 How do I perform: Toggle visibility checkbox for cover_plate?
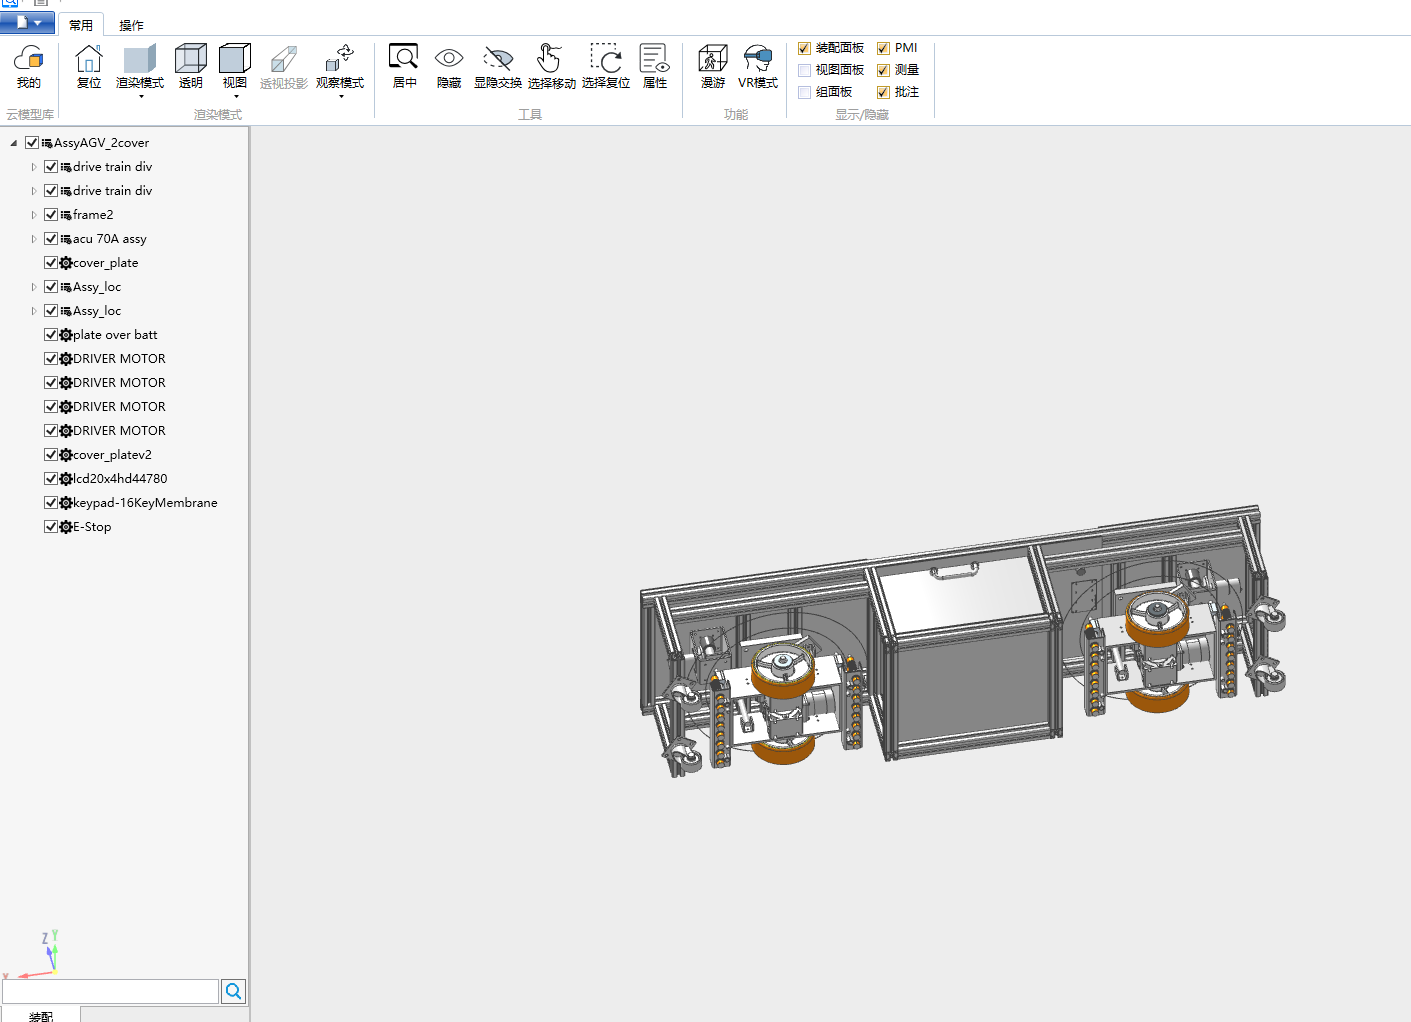click(x=51, y=263)
